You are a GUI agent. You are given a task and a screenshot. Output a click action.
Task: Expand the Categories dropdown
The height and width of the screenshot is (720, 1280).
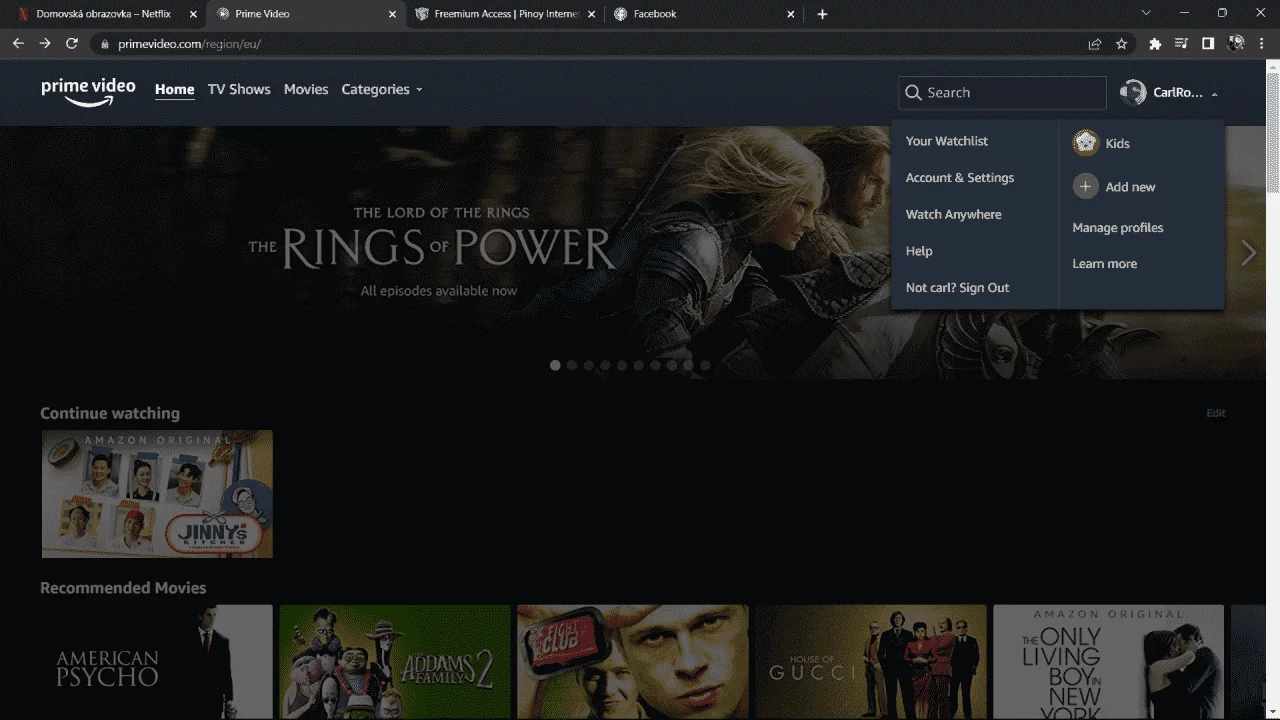[382, 89]
